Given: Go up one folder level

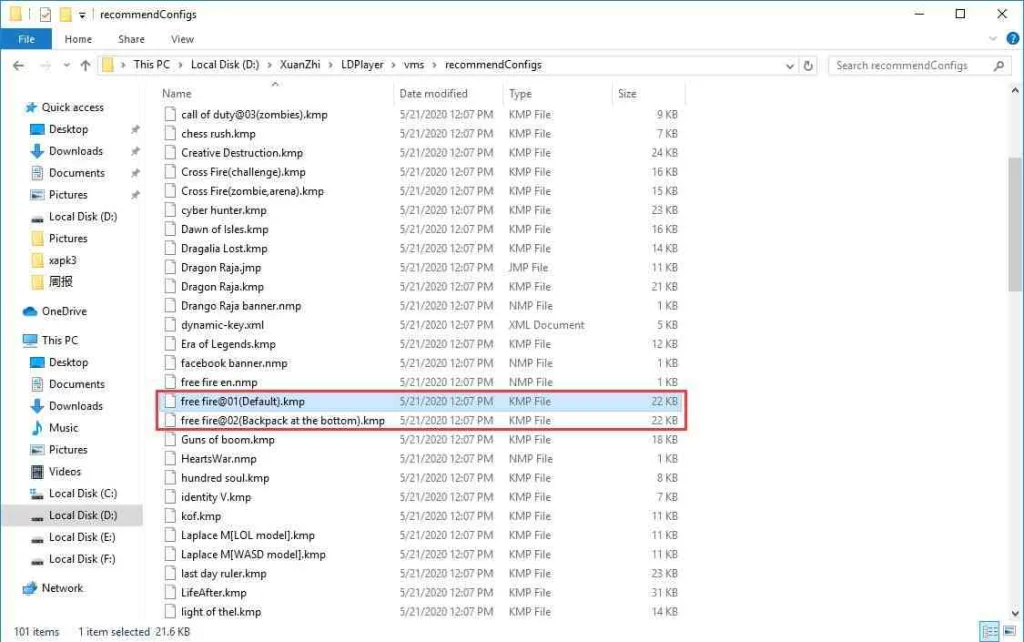Looking at the screenshot, I should pos(85,65).
